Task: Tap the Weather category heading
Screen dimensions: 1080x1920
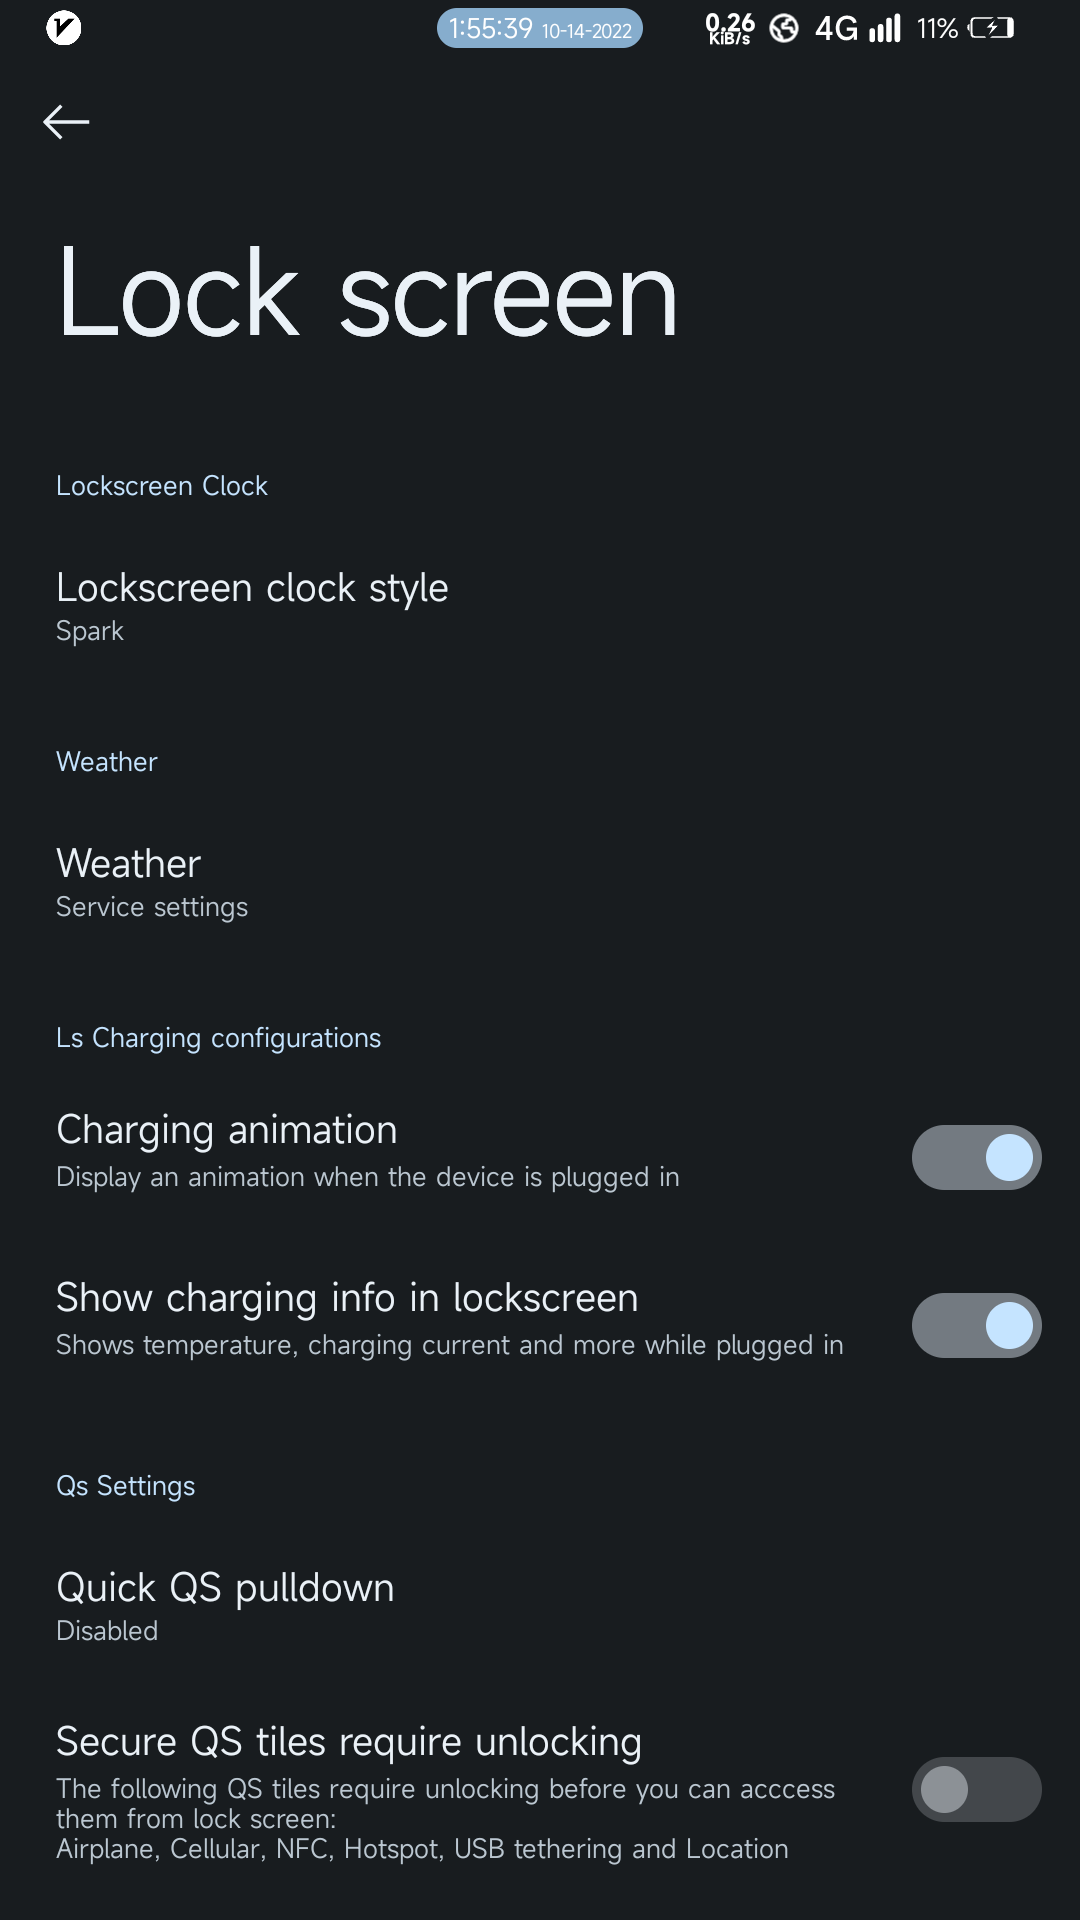Action: 107,762
